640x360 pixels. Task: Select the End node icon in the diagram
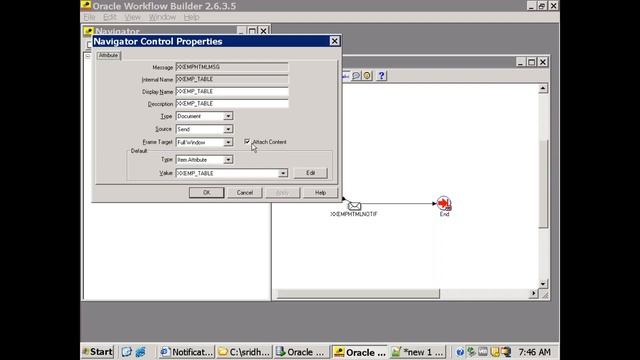pyautogui.click(x=444, y=203)
